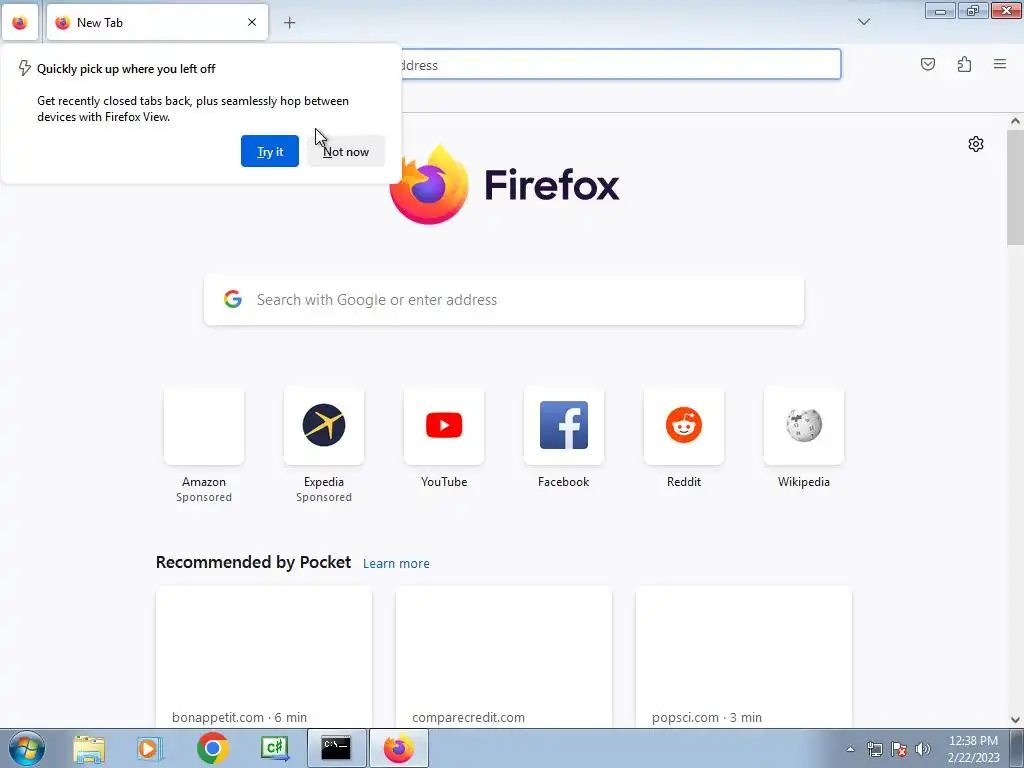Focus the URL address bar
The height and width of the screenshot is (768, 1024).
pos(620,65)
